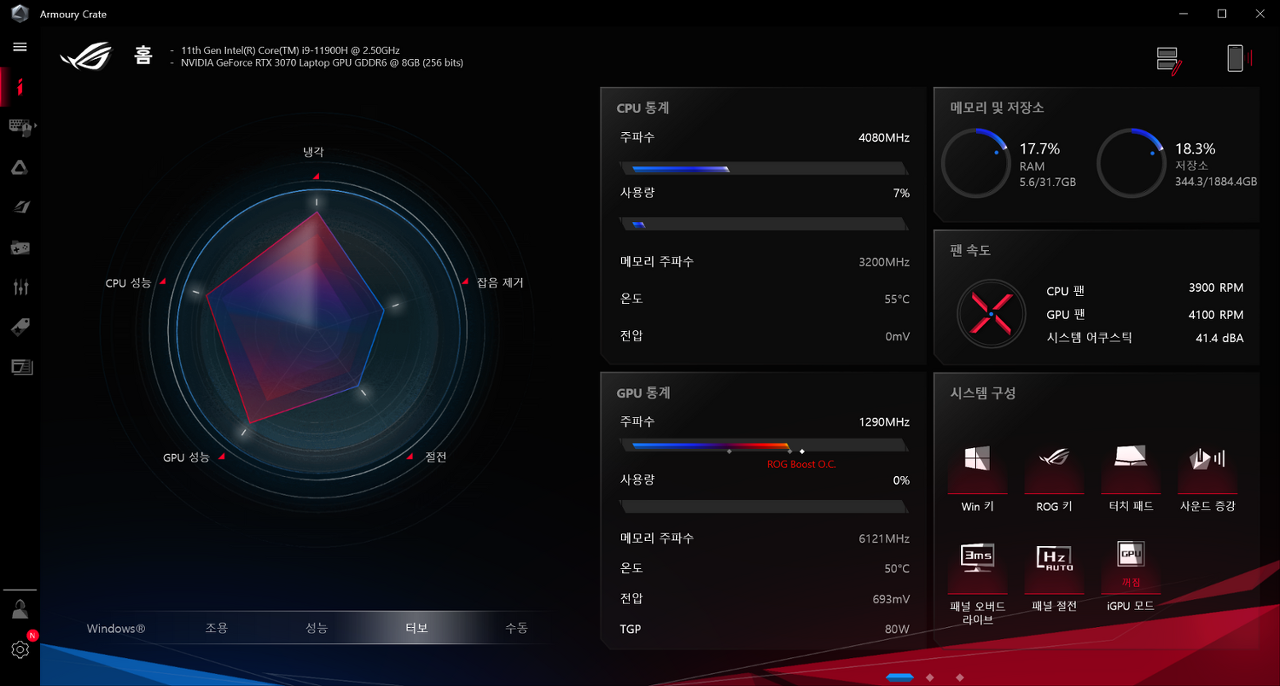The width and height of the screenshot is (1280, 686).
Task: Click the CPU 성능 radar label
Action: [x=128, y=283]
